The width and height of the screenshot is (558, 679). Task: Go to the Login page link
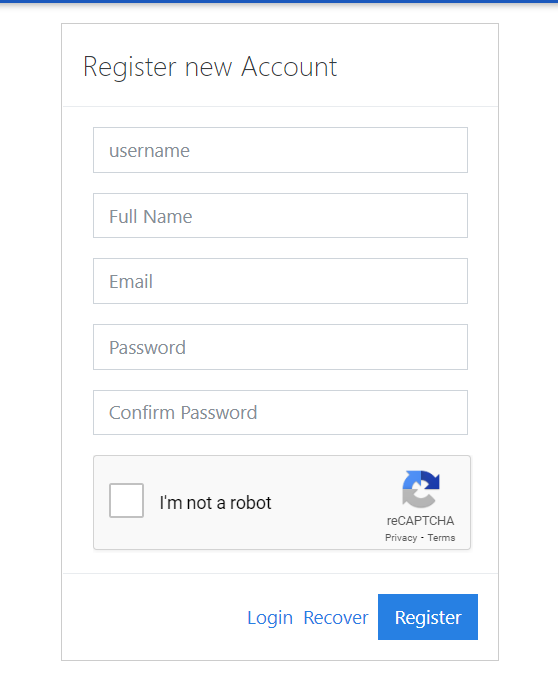click(270, 618)
